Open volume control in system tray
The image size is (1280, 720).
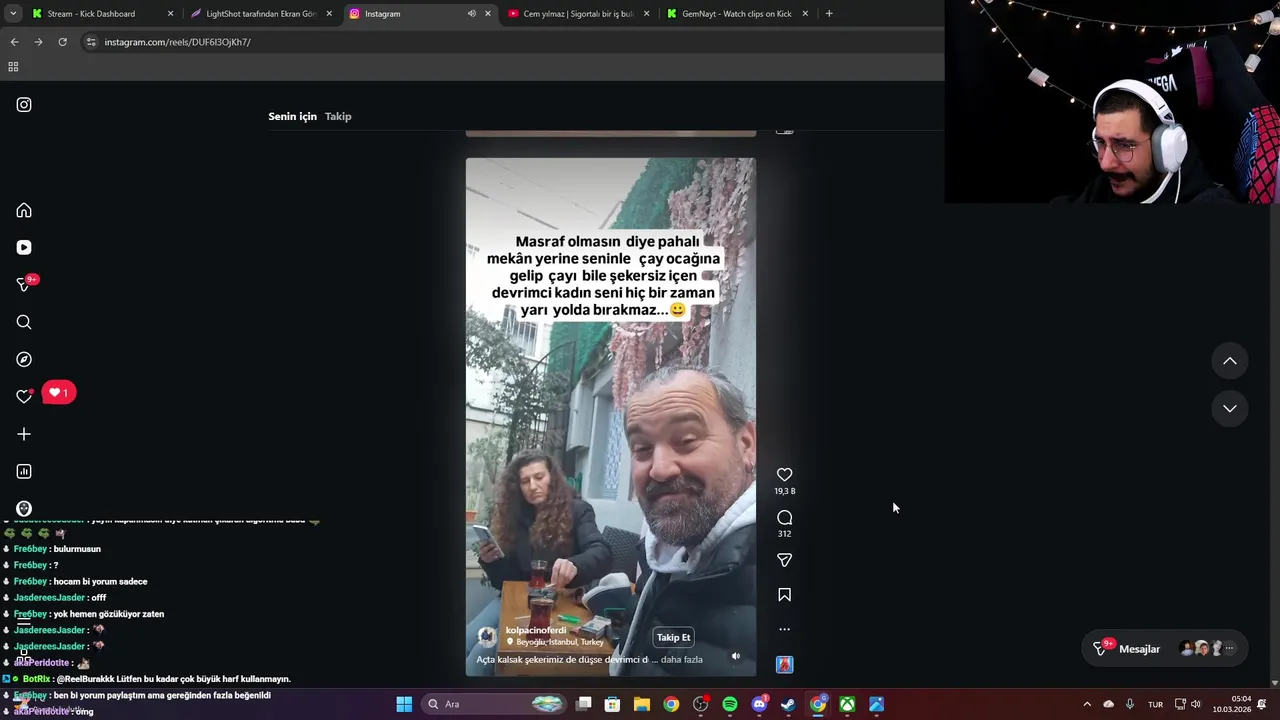[x=1196, y=704]
